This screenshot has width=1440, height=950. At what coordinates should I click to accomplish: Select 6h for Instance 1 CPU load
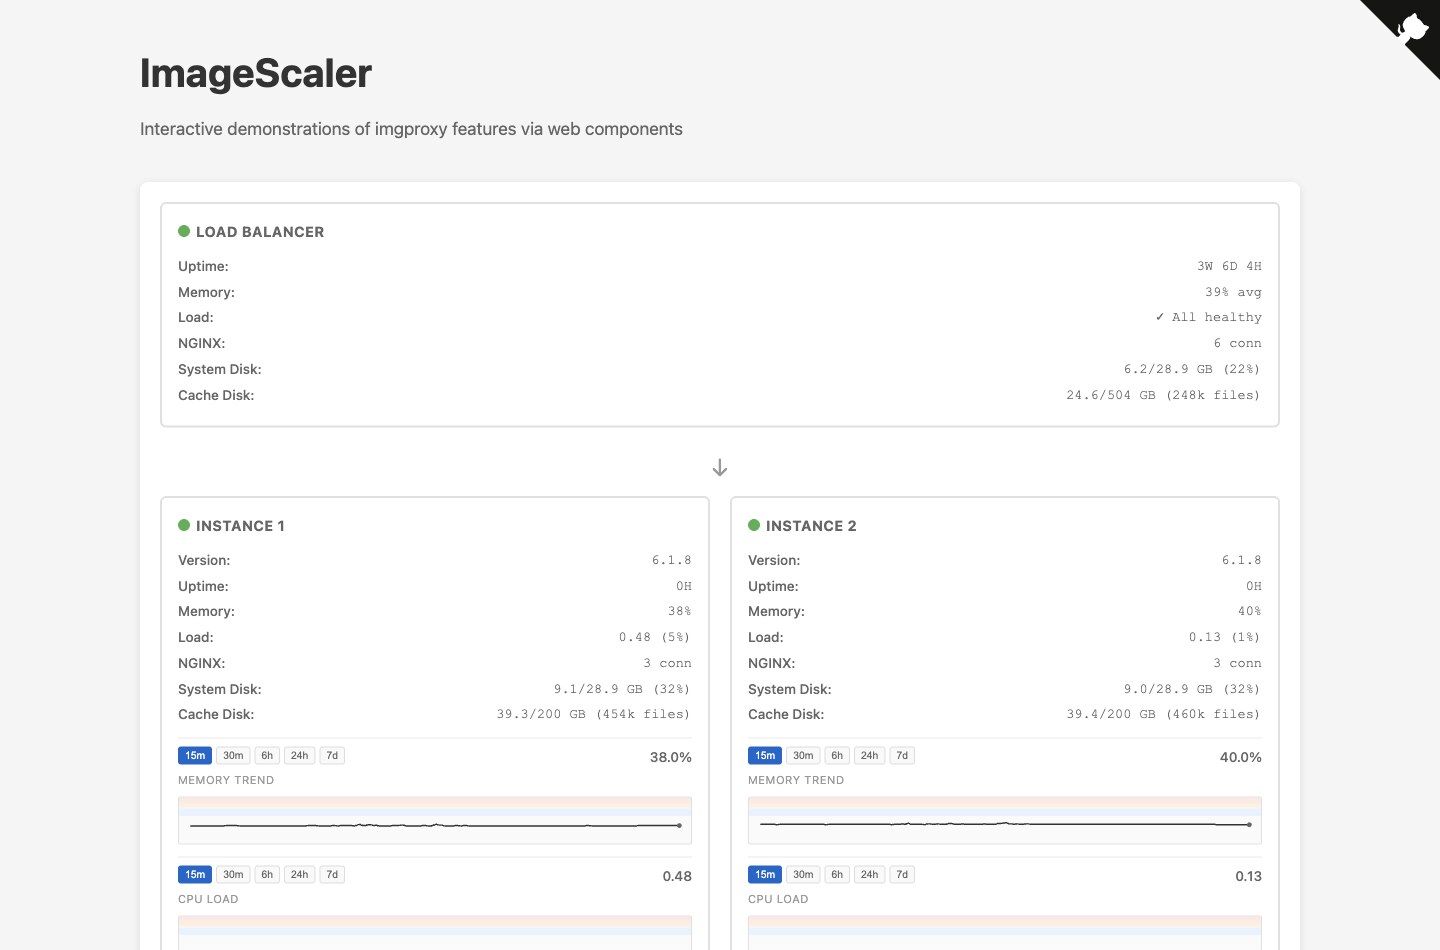point(267,875)
